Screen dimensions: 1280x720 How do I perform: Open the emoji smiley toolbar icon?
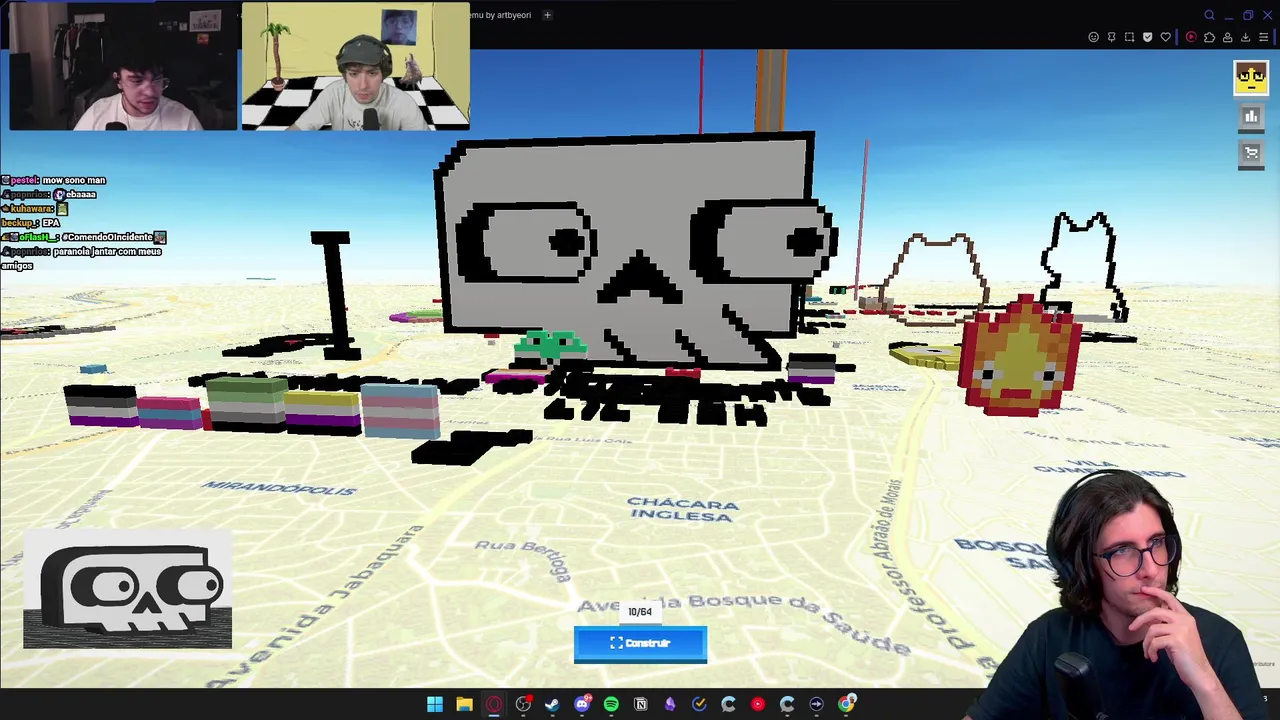pyautogui.click(x=1093, y=37)
